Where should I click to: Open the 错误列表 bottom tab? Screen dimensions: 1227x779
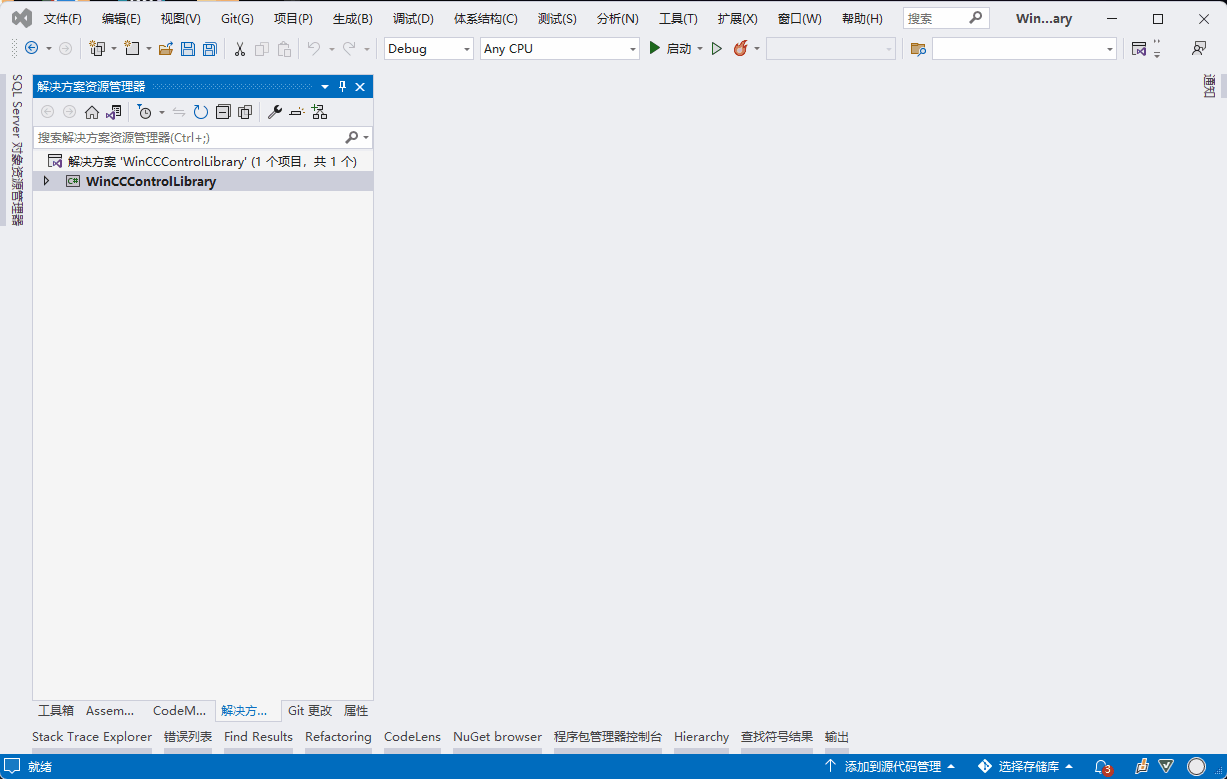pos(188,737)
